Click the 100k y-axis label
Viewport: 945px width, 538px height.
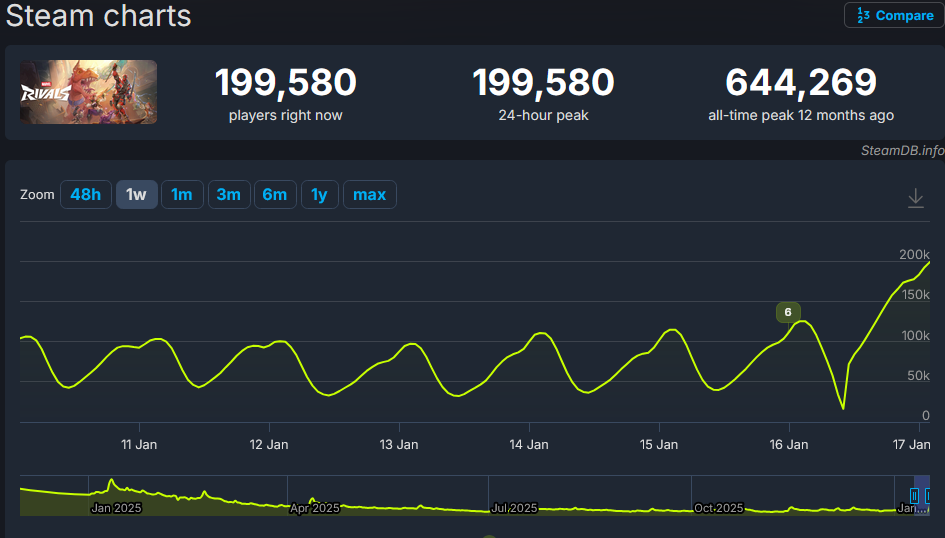pyautogui.click(x=915, y=336)
